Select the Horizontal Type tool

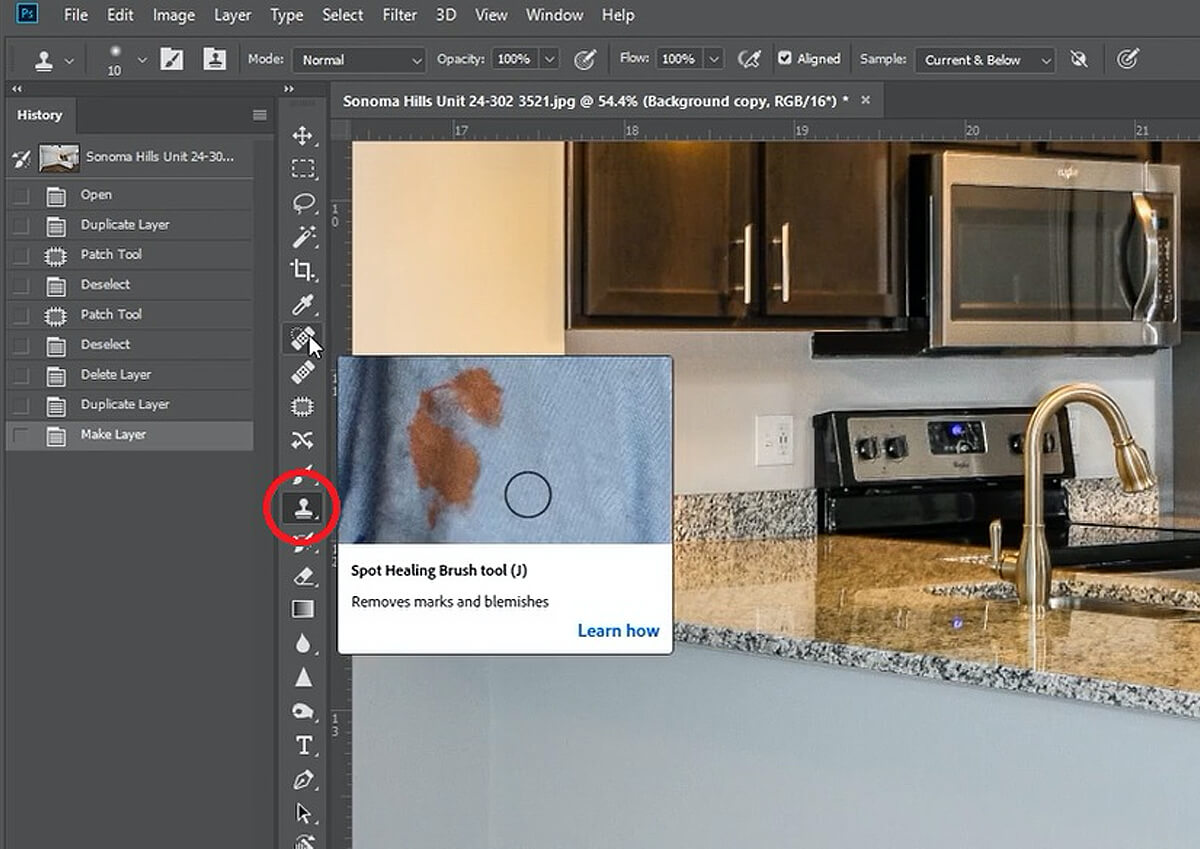(x=303, y=745)
